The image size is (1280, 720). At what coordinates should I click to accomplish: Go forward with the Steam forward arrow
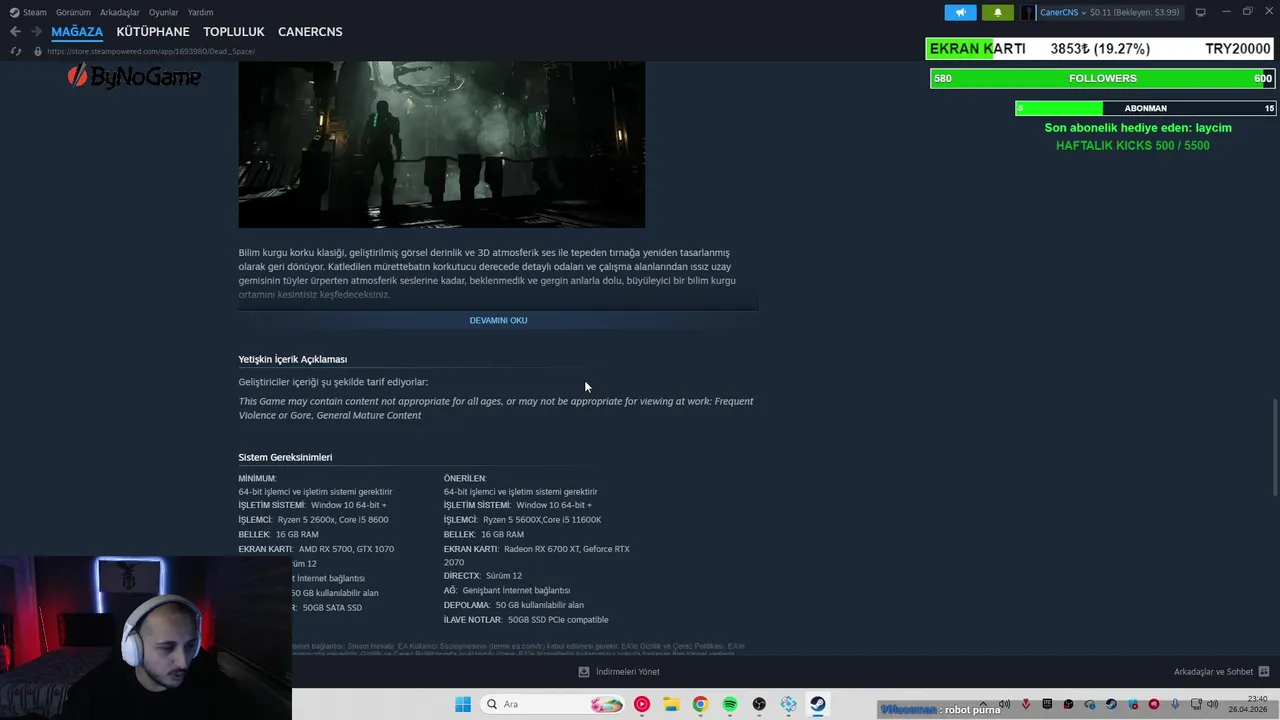[36, 31]
